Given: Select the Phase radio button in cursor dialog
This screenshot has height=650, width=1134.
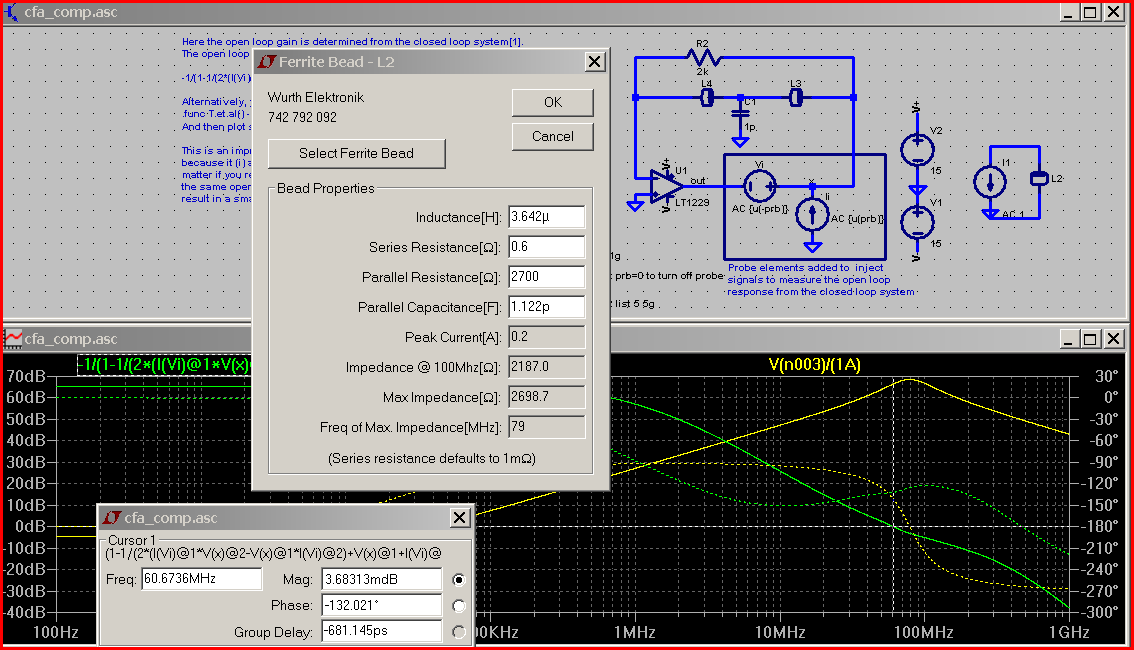Looking at the screenshot, I should [x=459, y=606].
